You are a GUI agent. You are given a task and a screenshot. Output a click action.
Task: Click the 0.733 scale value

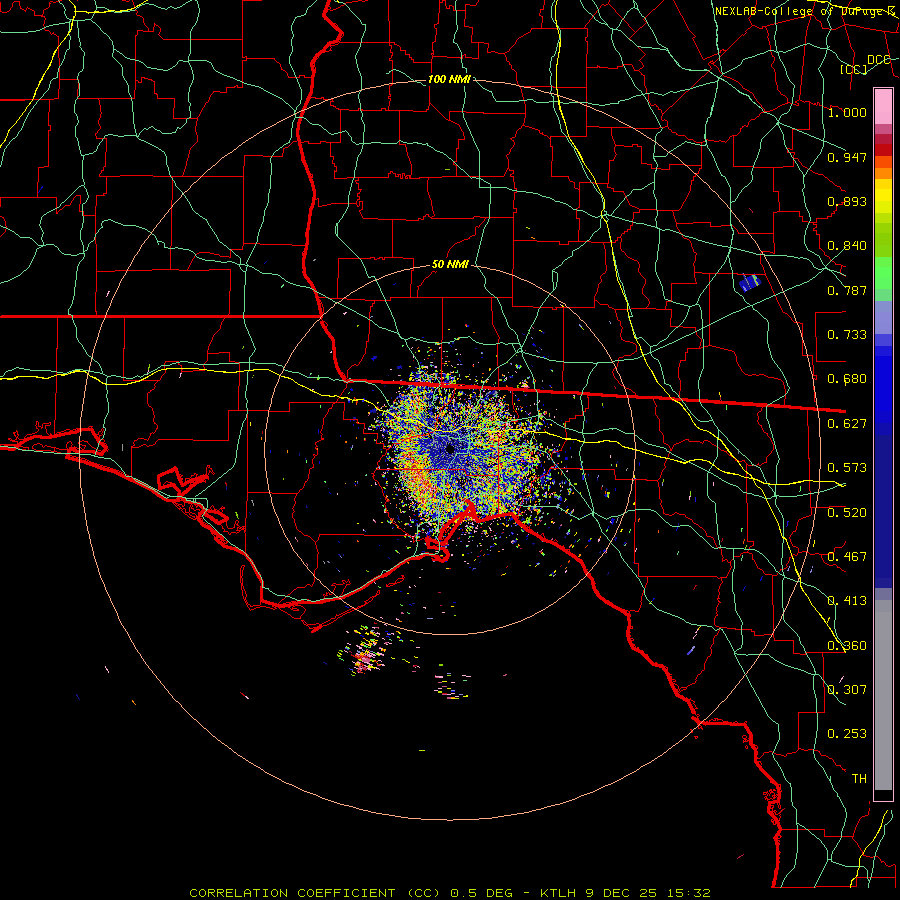[x=847, y=335]
